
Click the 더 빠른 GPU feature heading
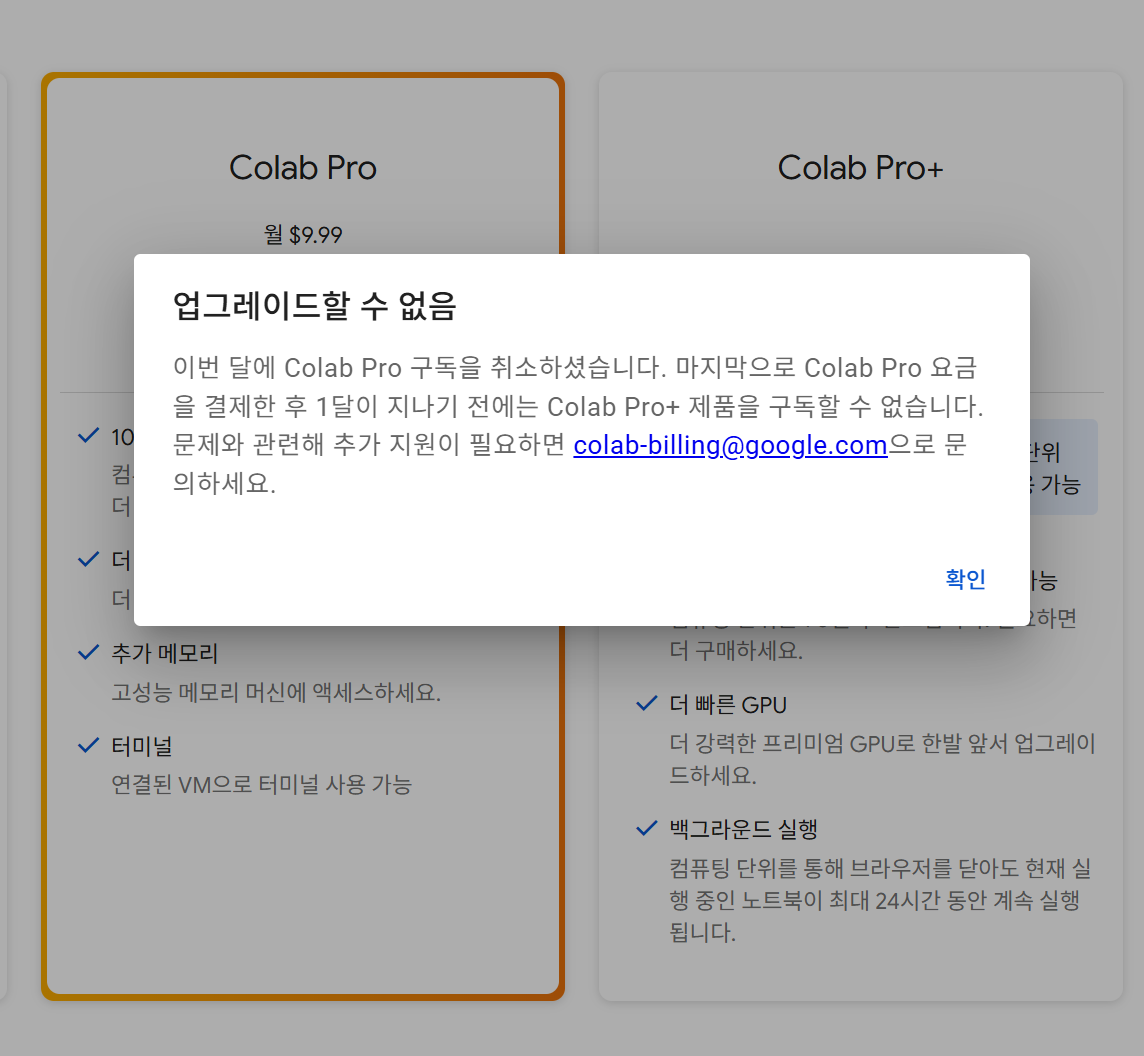point(728,705)
